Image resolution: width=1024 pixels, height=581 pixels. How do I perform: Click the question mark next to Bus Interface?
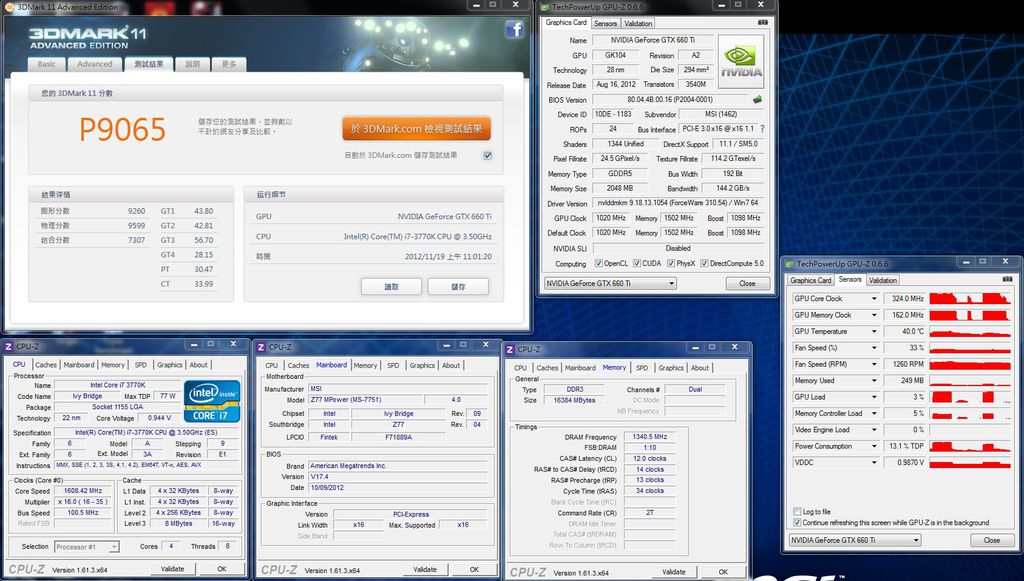(762, 129)
